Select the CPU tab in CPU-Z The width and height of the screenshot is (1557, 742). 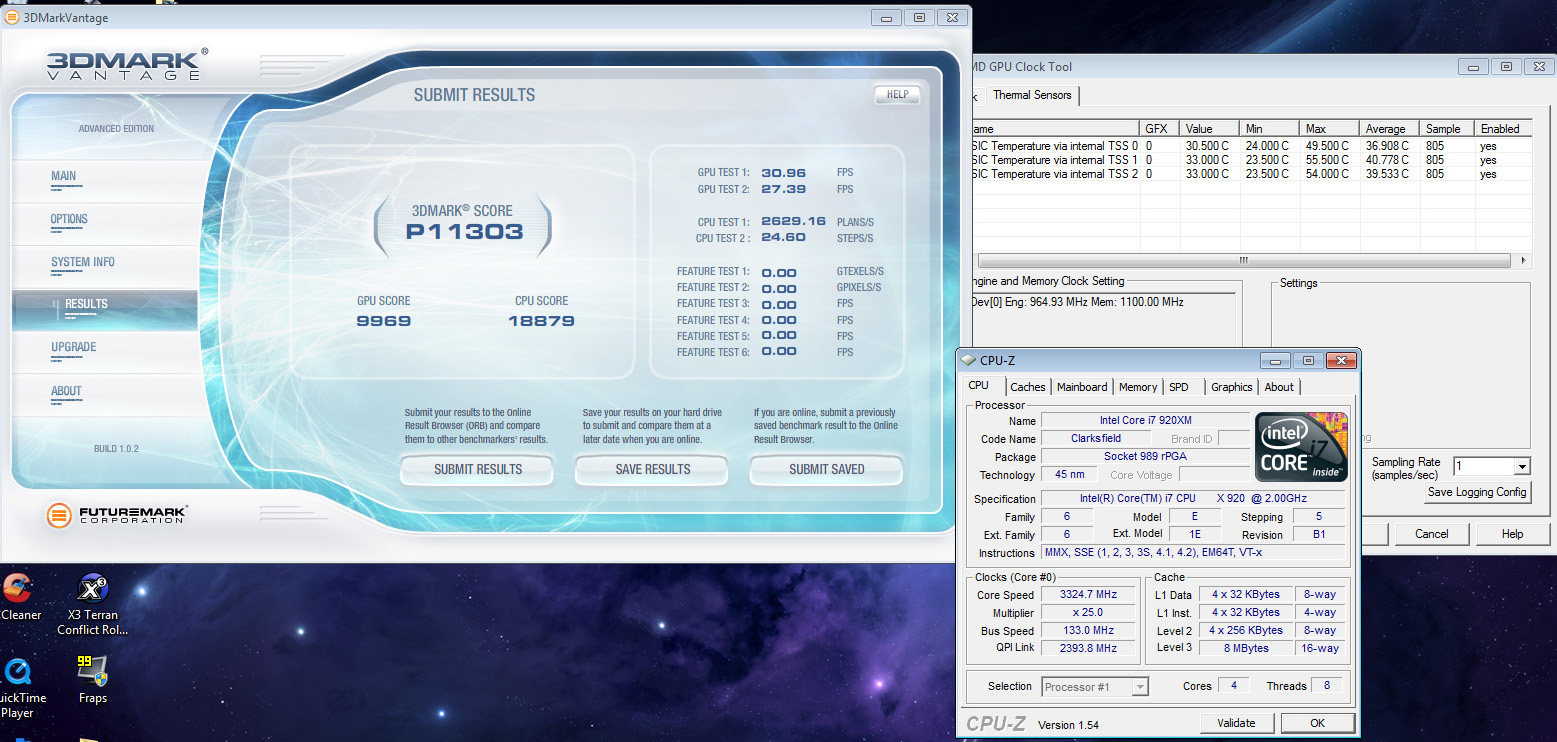[979, 385]
